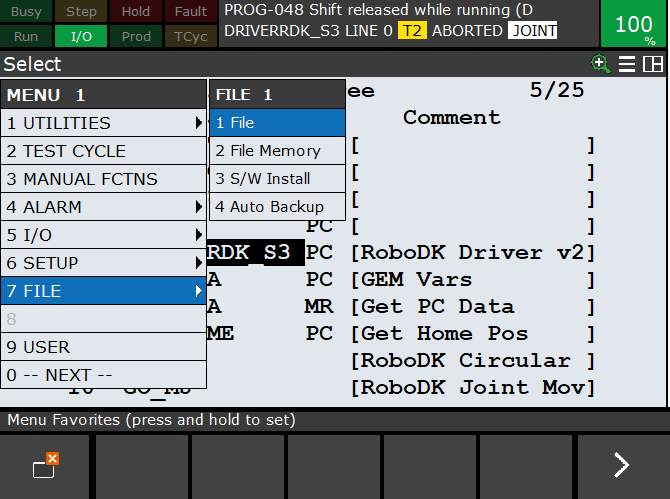670x499 pixels.
Task: Click the TCyc status indicator
Action: pyautogui.click(x=189, y=36)
